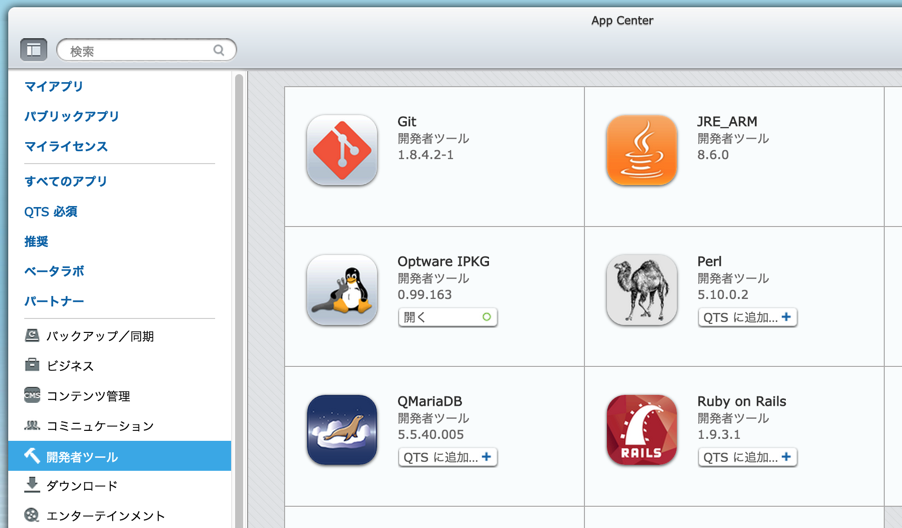902x528 pixels.
Task: Select パートナー category
Action: click(54, 301)
